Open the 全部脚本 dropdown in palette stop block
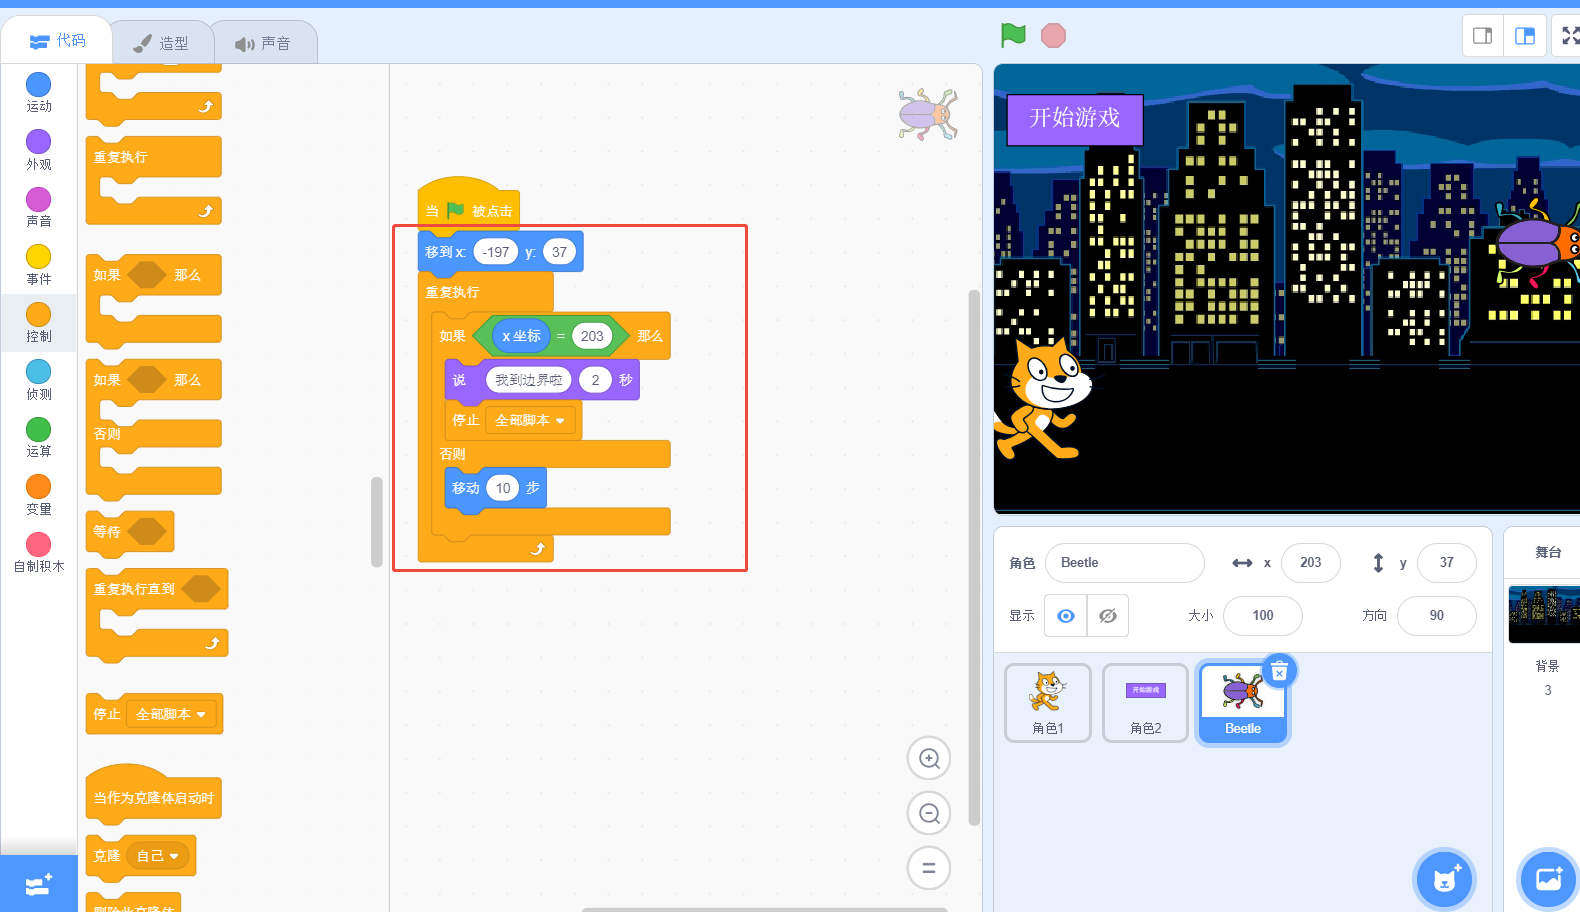This screenshot has width=1580, height=912. pos(171,714)
